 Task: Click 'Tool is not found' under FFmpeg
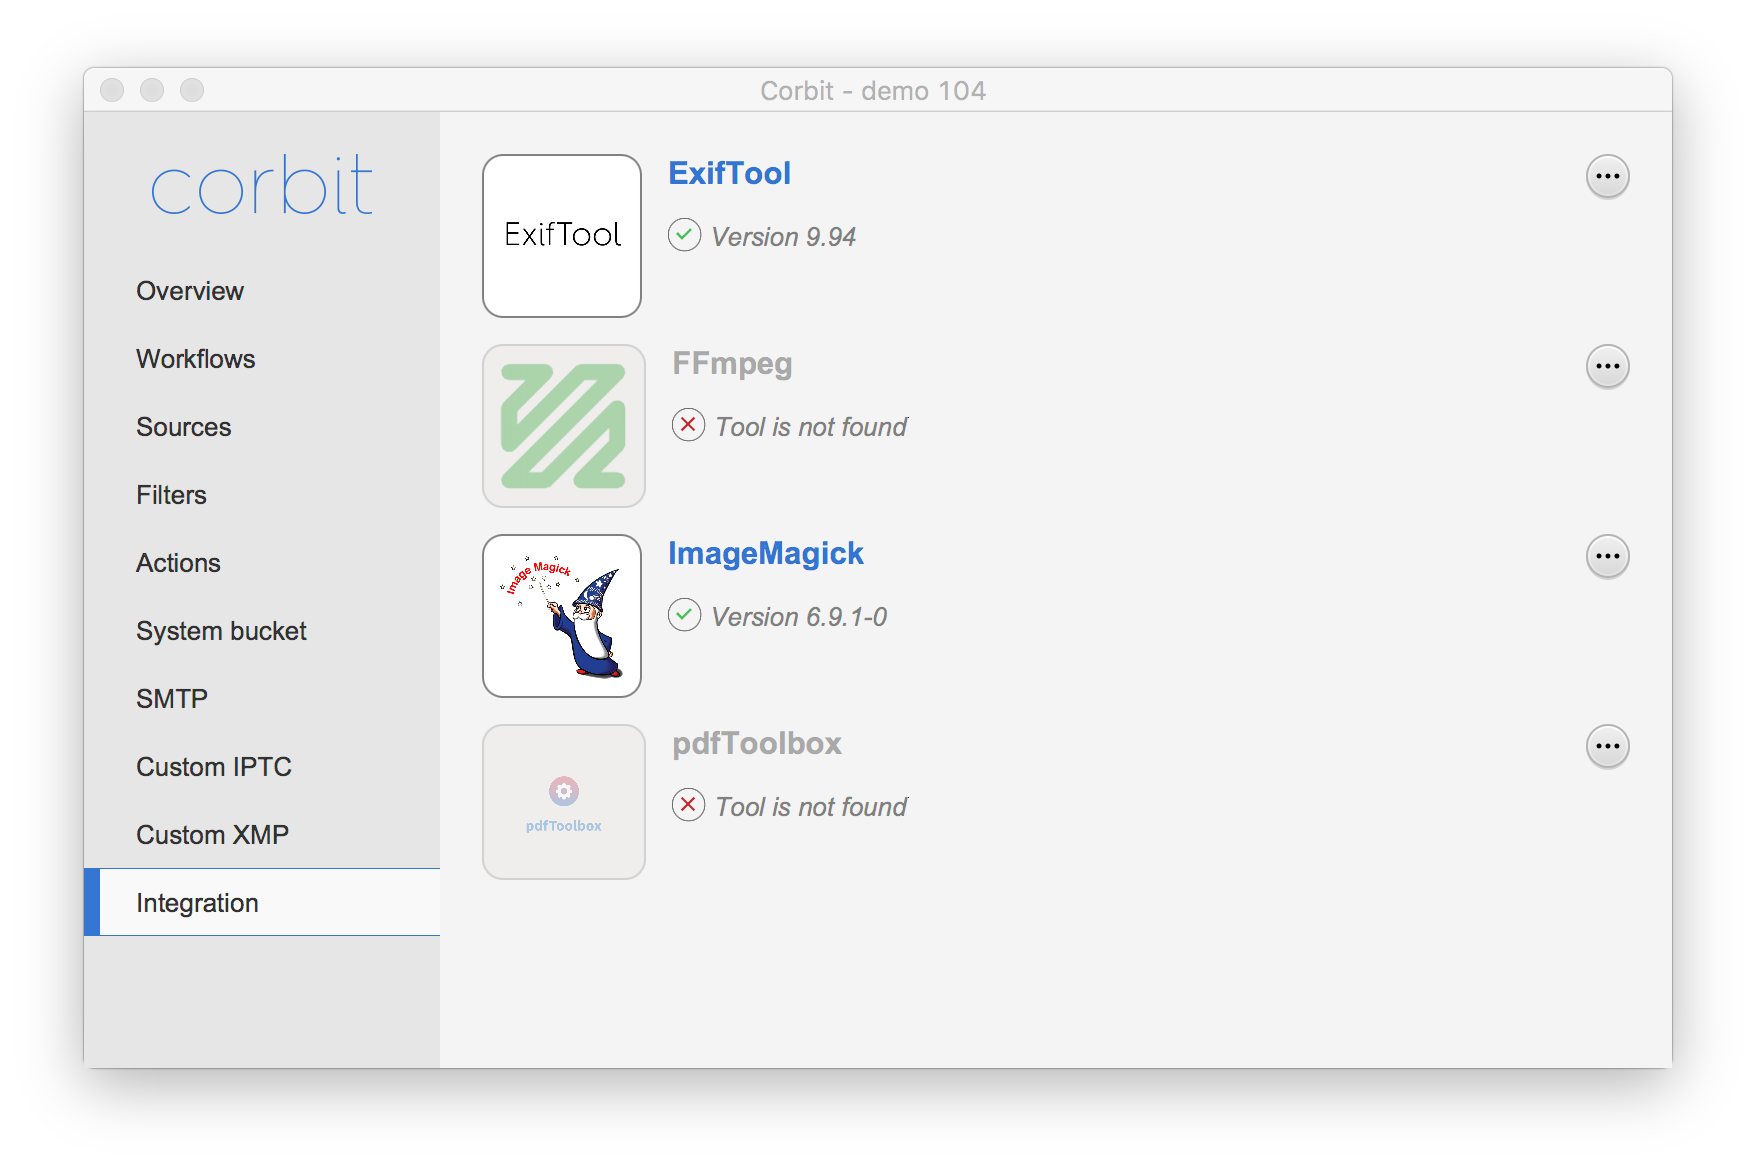[x=811, y=427]
